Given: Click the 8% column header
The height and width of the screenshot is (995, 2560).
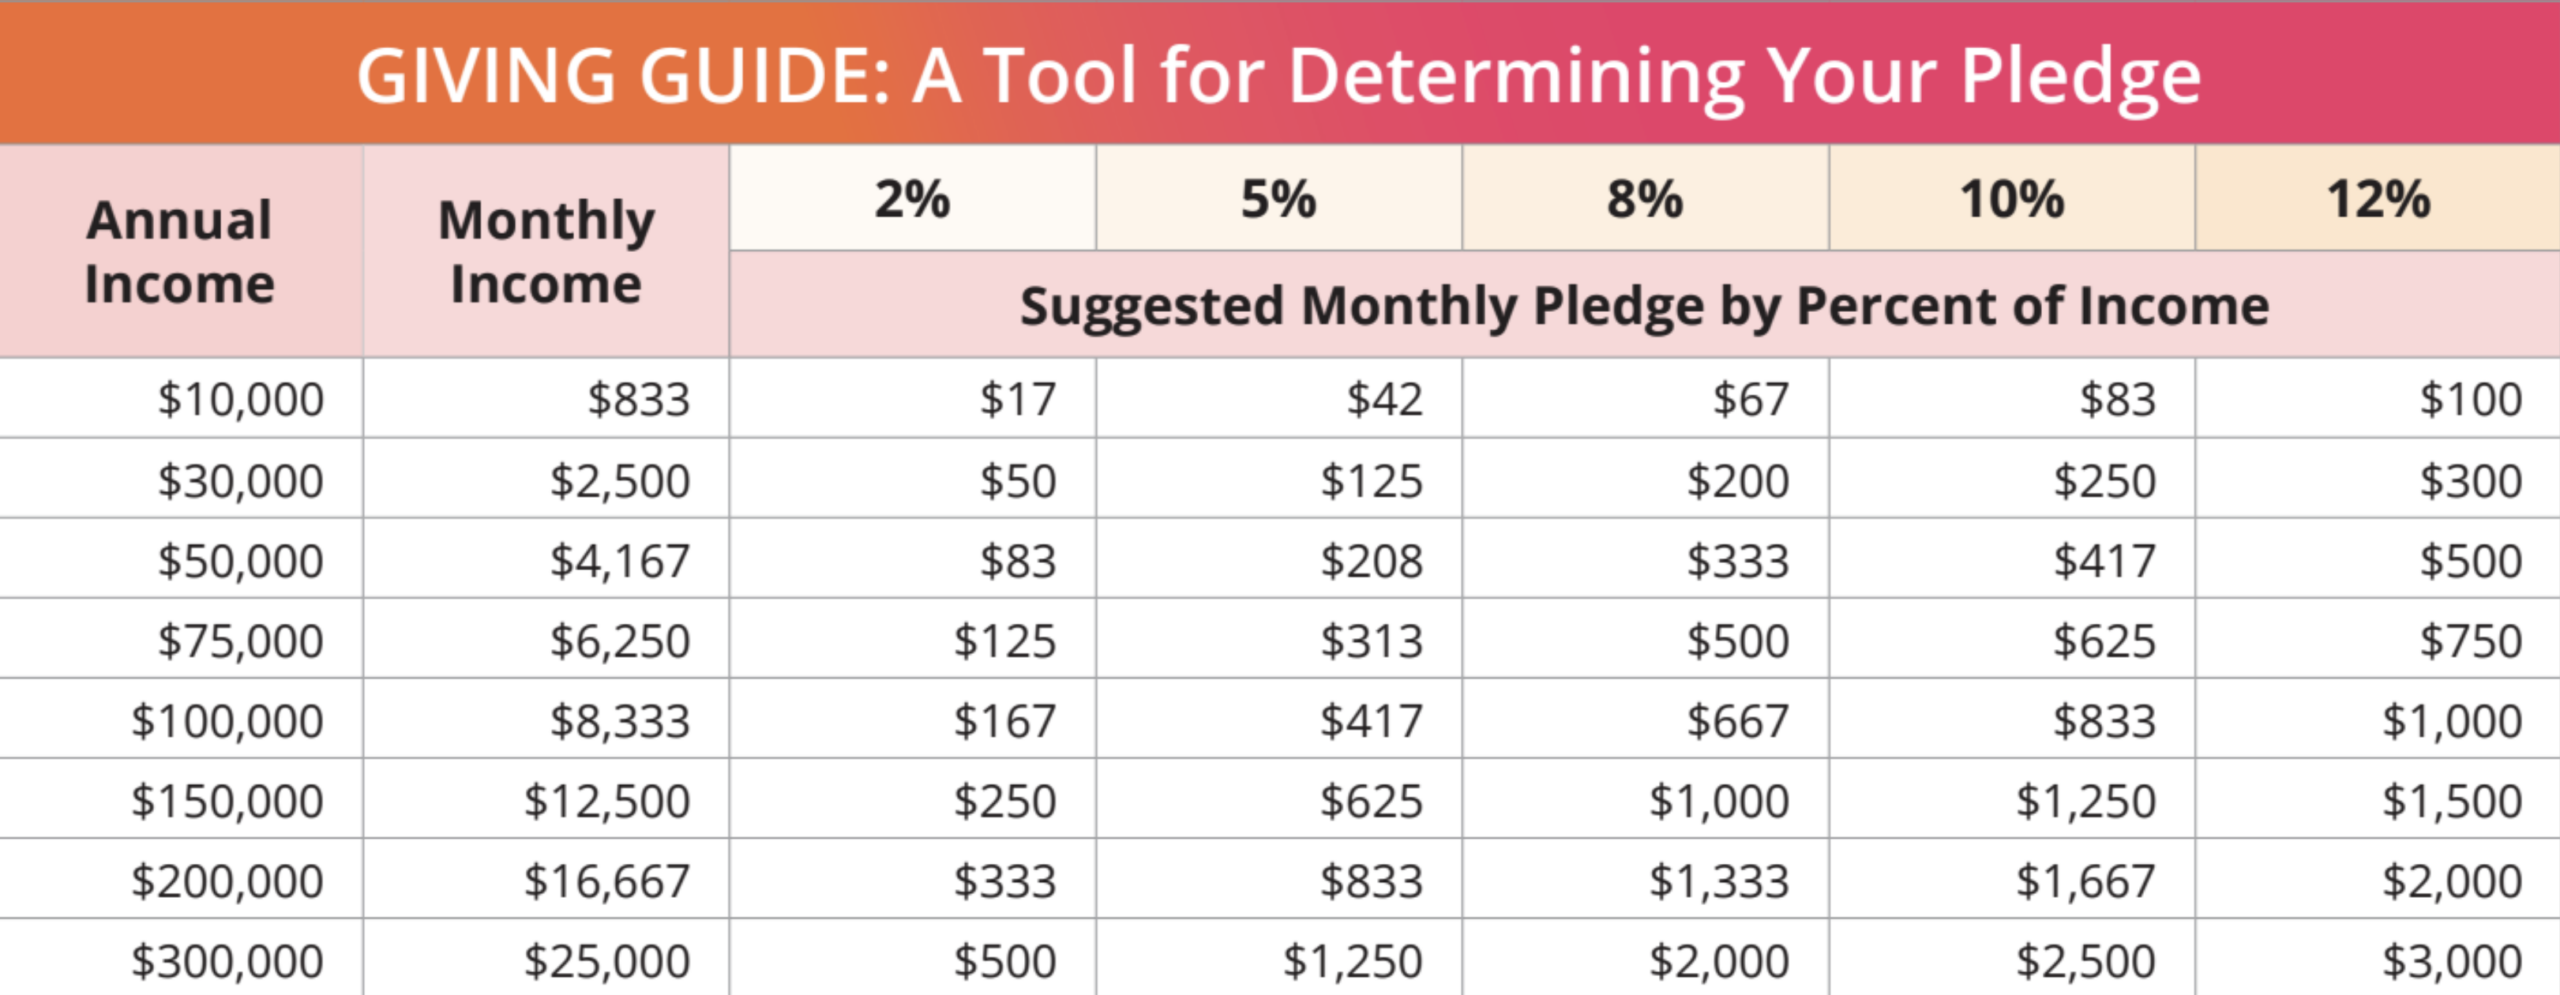Looking at the screenshot, I should (x=1645, y=199).
